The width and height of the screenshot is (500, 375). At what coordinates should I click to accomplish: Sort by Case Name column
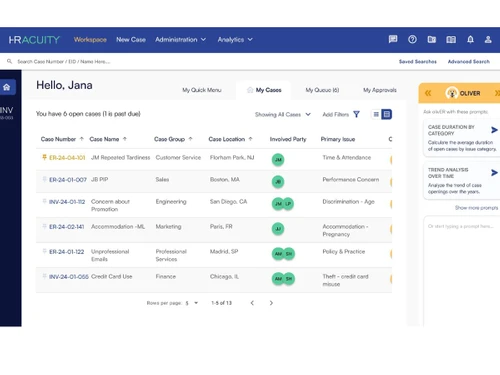click(x=108, y=139)
